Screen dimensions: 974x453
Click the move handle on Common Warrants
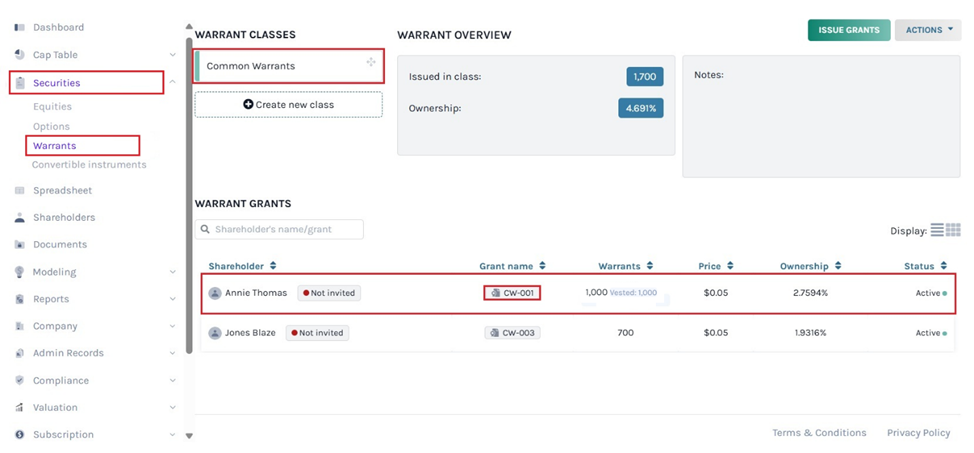coord(371,63)
